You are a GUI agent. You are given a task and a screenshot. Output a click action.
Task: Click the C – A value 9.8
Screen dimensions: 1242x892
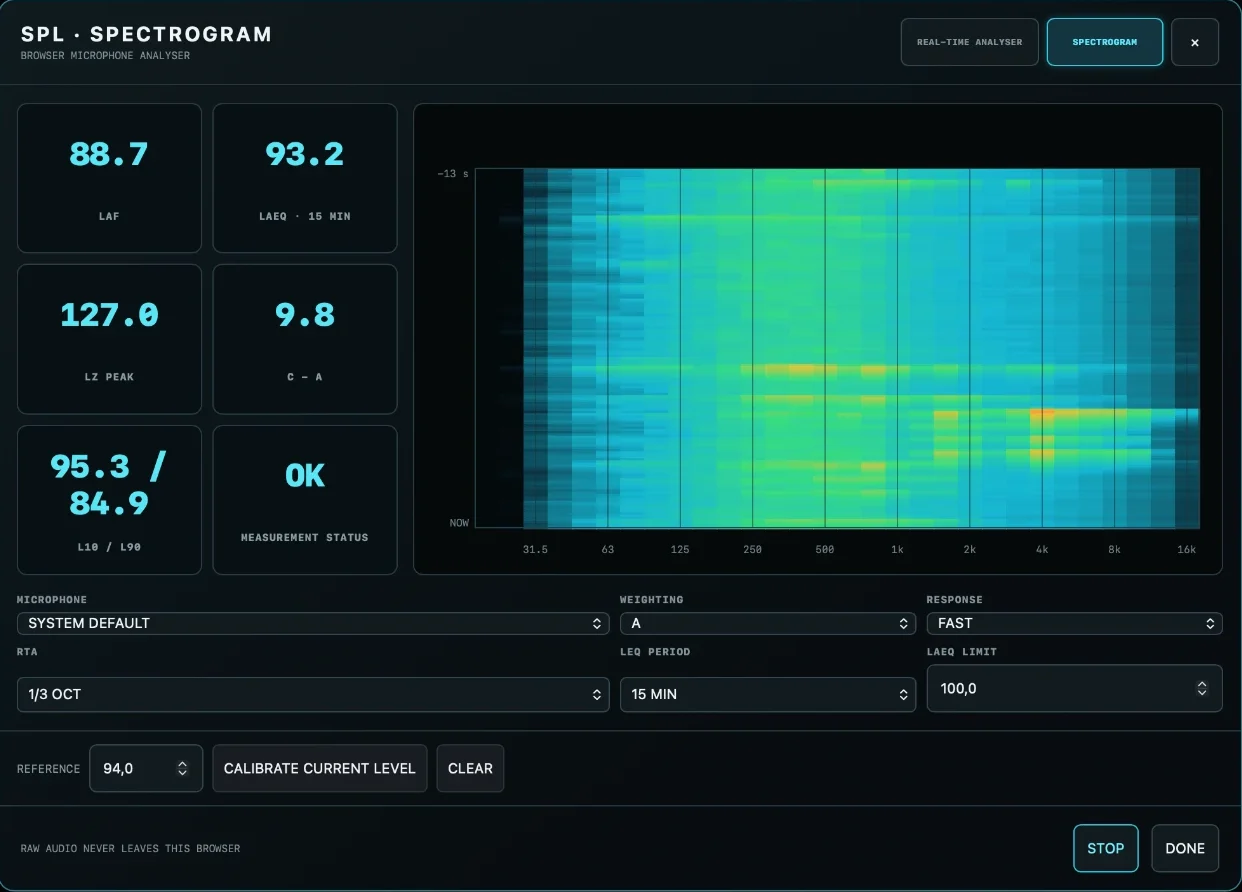click(305, 315)
